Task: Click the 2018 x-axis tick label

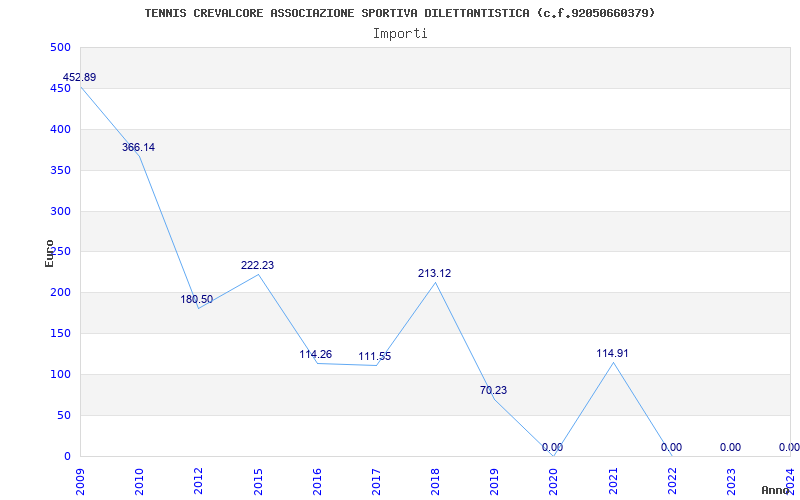Action: (x=435, y=481)
